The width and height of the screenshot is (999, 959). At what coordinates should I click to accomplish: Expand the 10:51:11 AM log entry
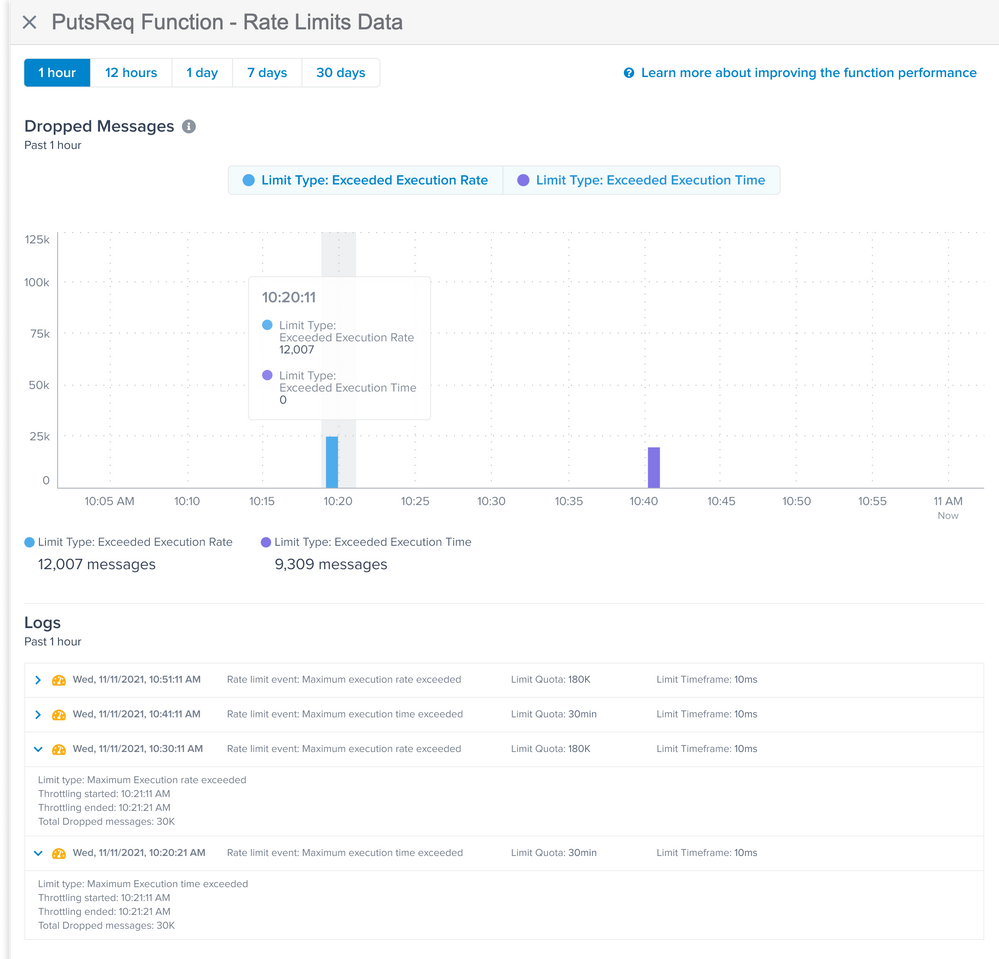tap(38, 680)
